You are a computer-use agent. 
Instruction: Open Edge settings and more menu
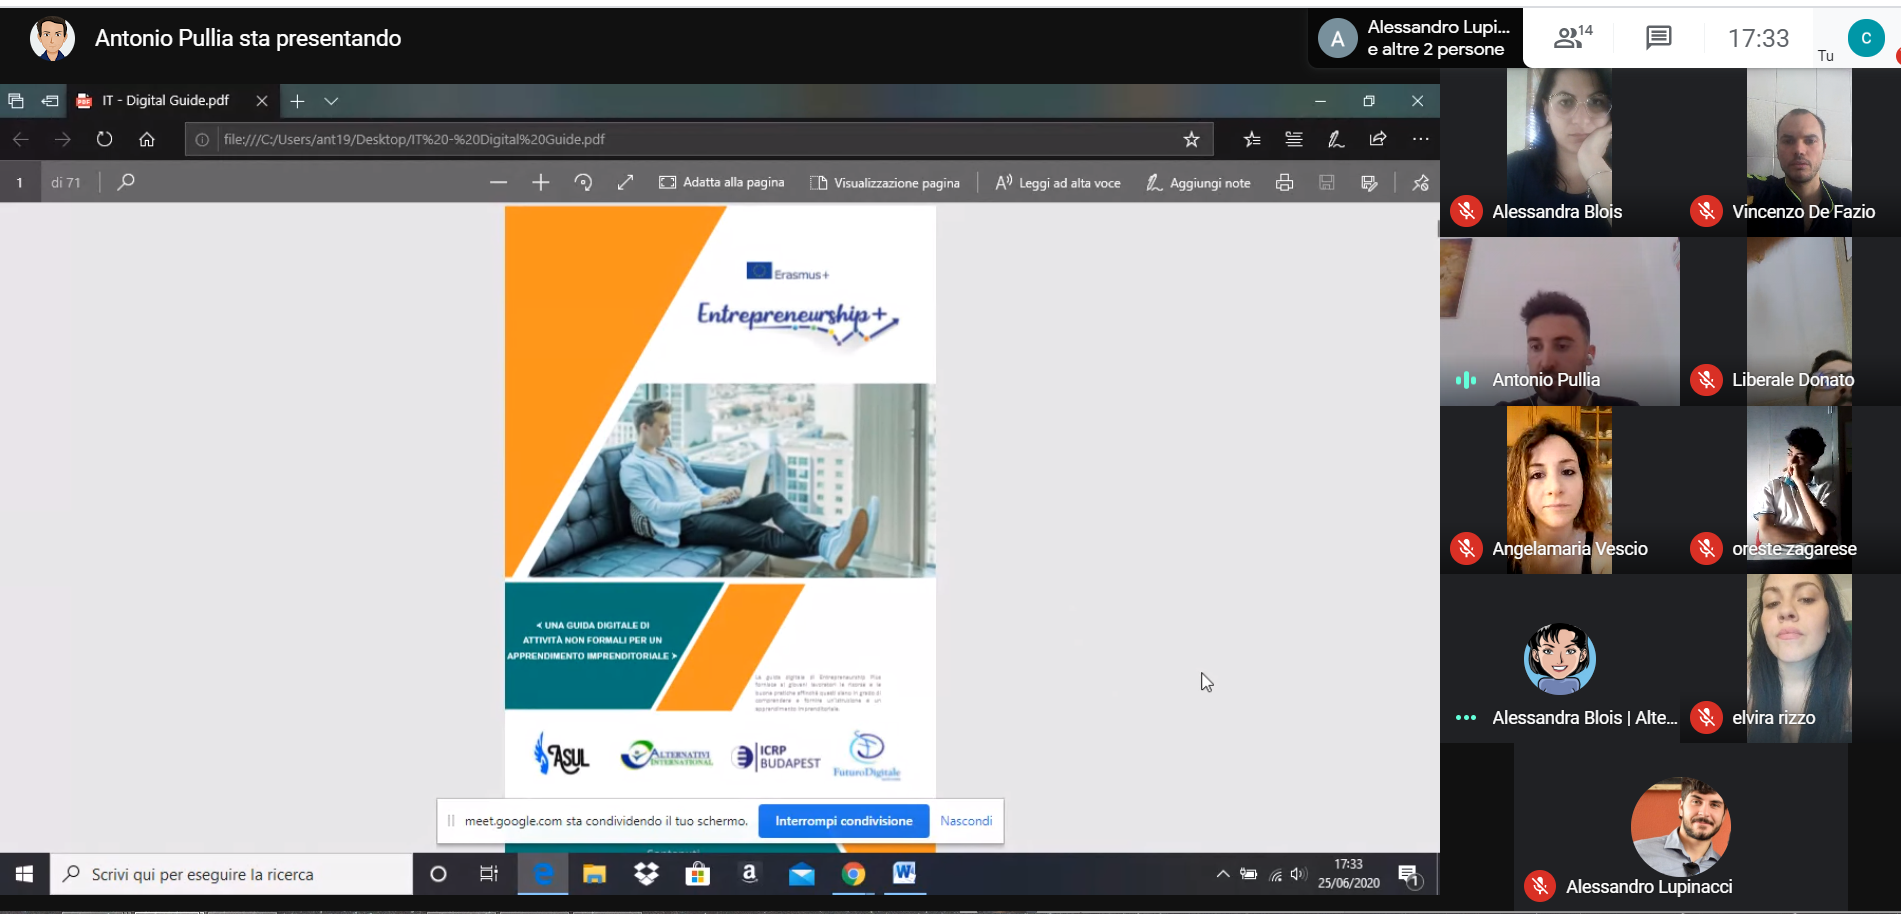tap(1420, 139)
